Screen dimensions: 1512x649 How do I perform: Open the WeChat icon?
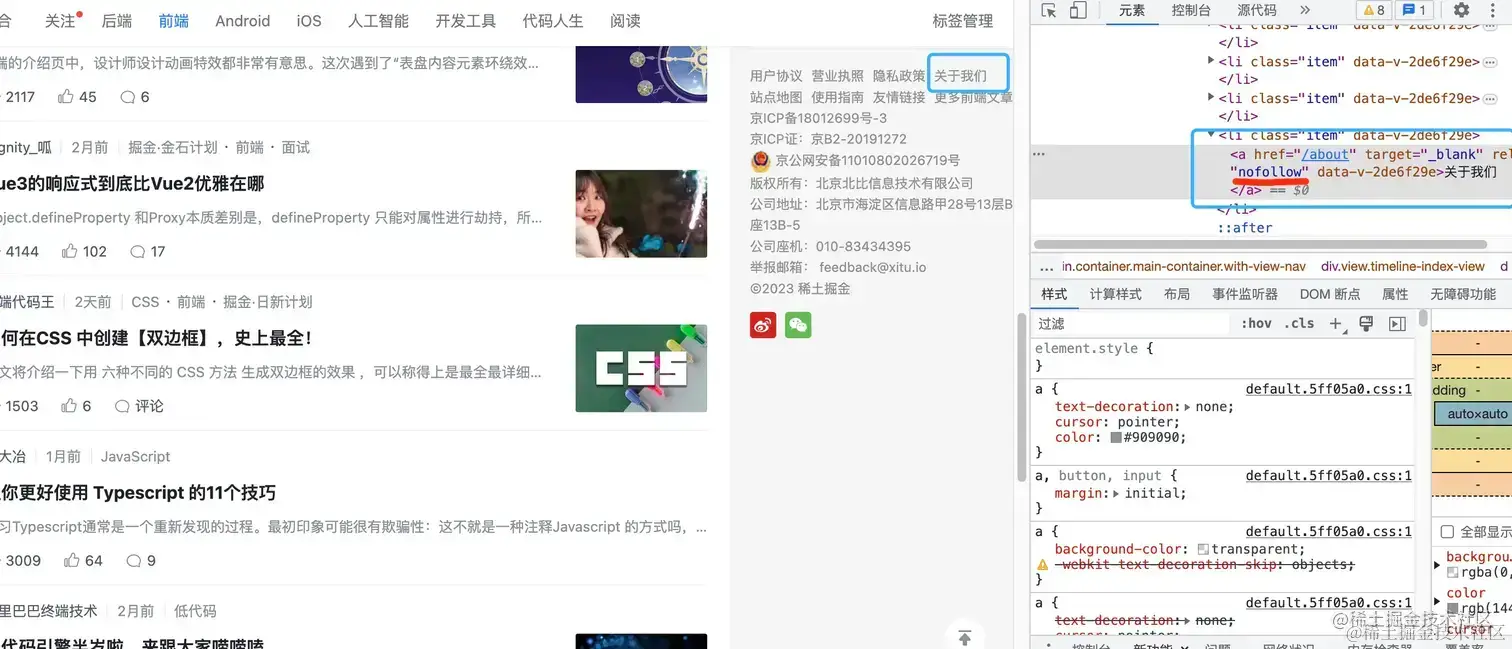point(798,325)
